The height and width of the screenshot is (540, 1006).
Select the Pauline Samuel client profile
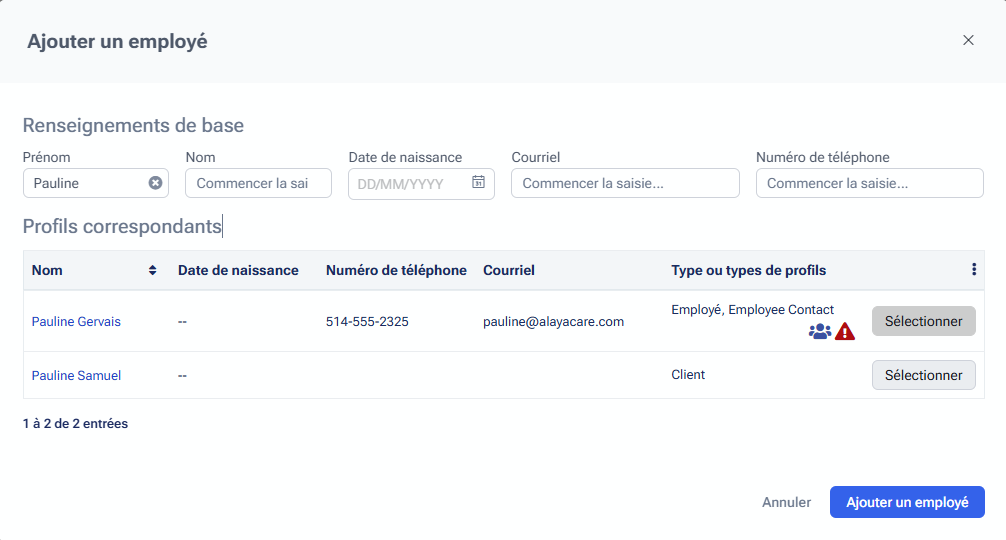(x=923, y=375)
